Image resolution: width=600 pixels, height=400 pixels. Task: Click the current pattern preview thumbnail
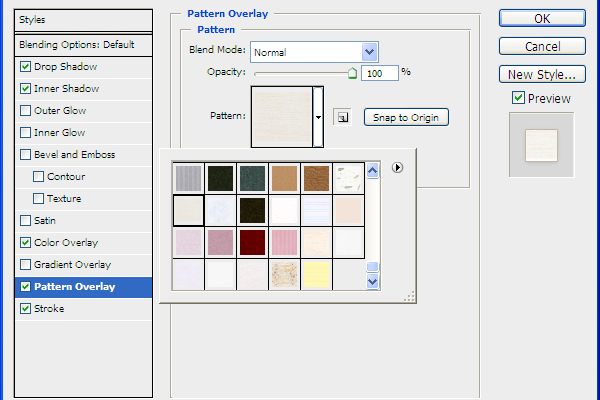282,117
